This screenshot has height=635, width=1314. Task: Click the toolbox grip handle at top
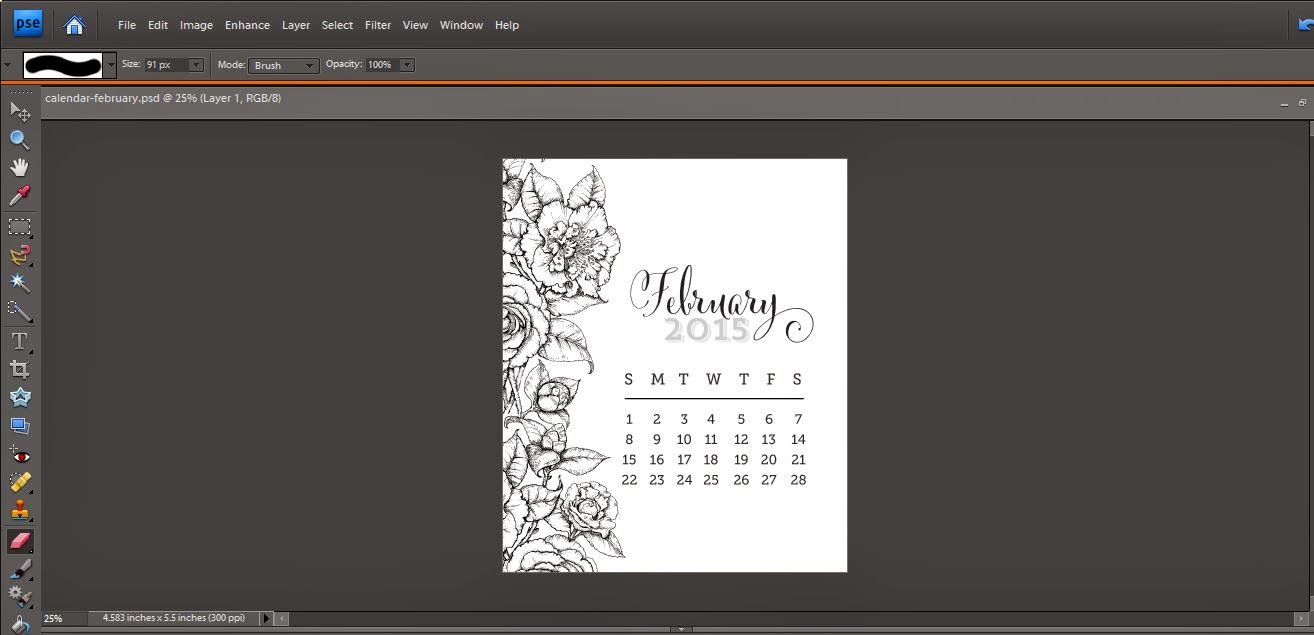[x=20, y=93]
